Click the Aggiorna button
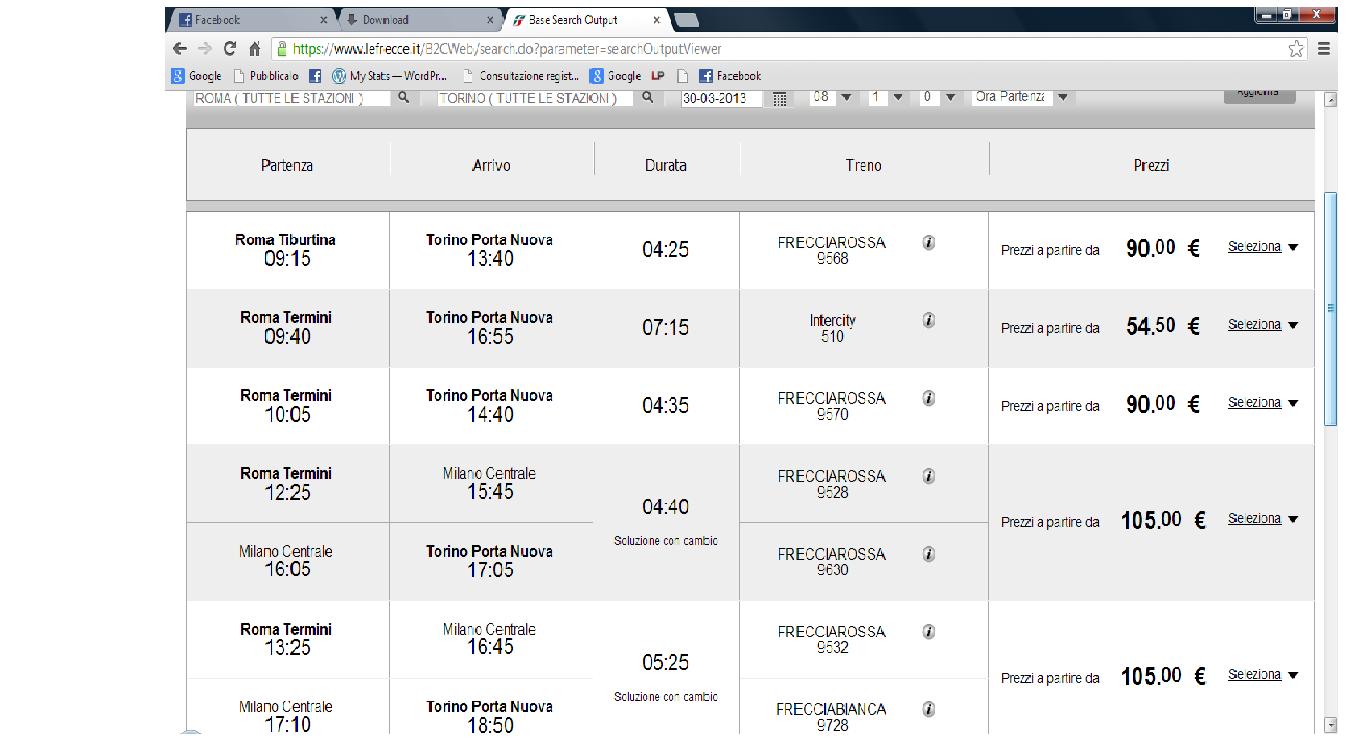Viewport: 1366px width, 738px height. tap(1258, 93)
